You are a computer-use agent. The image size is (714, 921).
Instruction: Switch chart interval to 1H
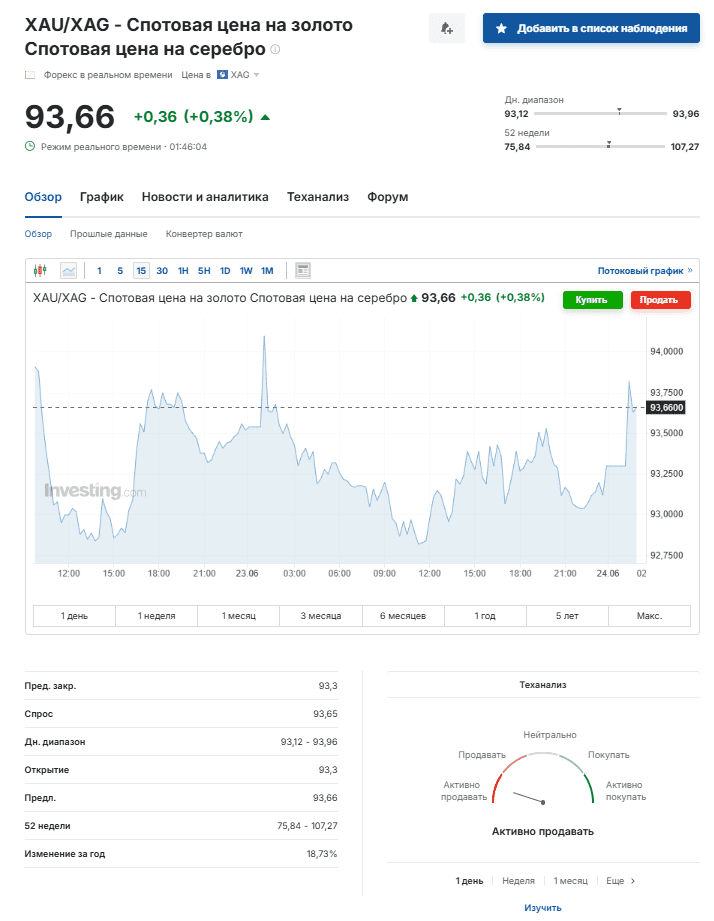182,270
